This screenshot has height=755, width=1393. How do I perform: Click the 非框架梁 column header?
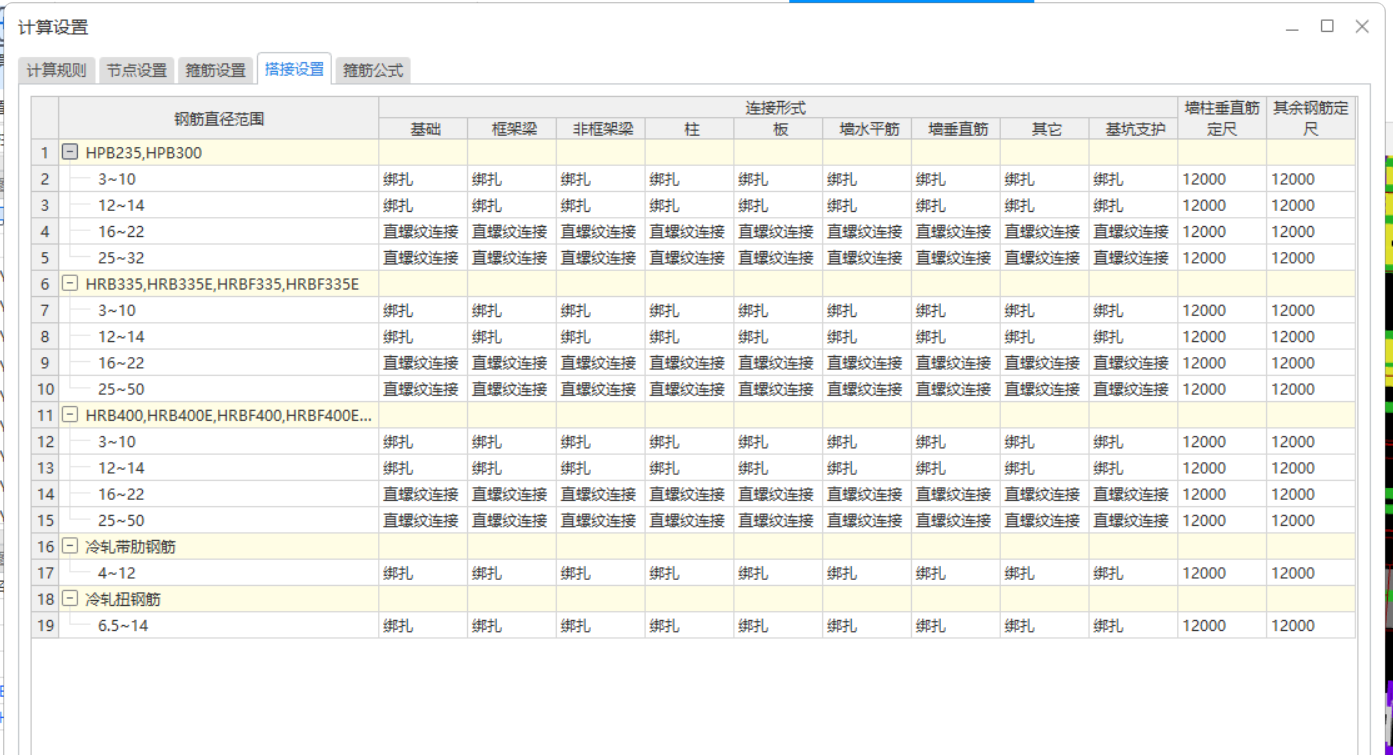[601, 129]
